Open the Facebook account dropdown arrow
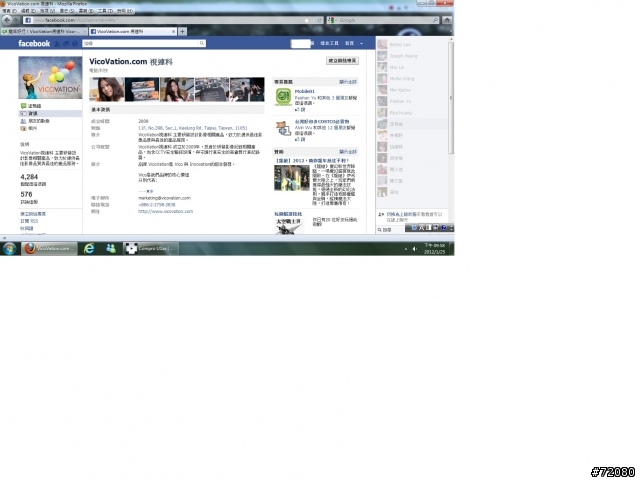The height and width of the screenshot is (480, 640). point(361,43)
